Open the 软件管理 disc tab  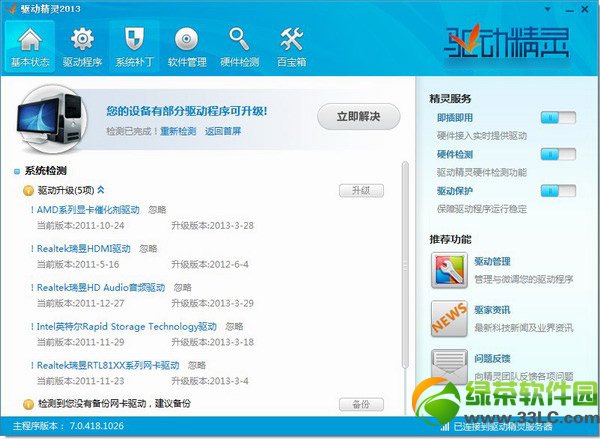pos(187,46)
